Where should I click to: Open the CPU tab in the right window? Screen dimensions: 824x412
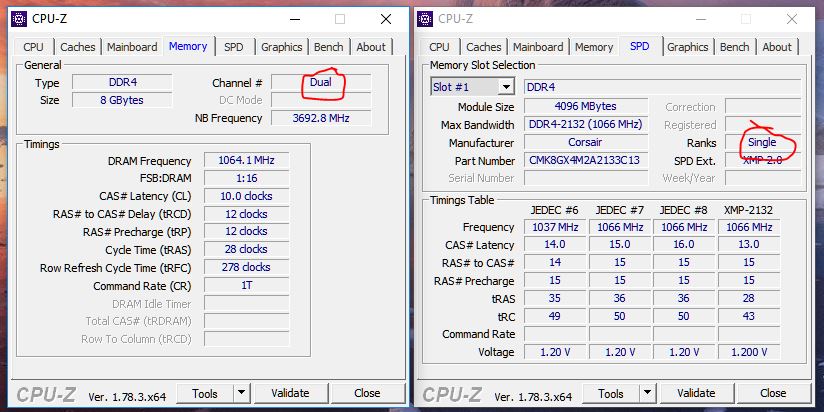(439, 47)
